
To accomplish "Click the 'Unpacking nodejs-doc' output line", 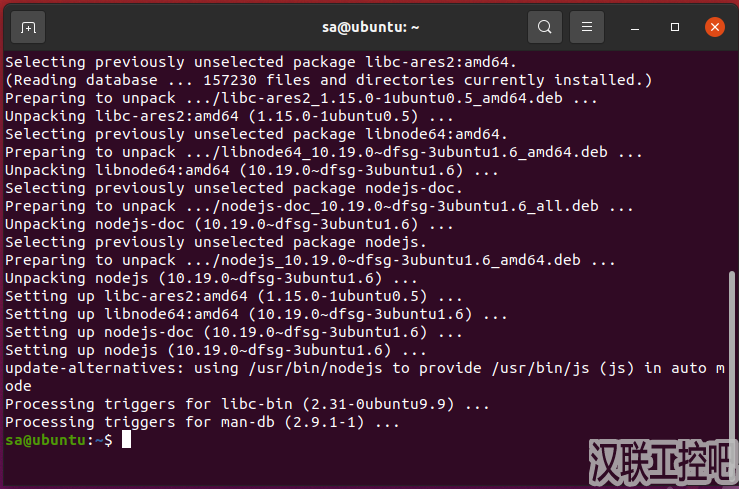I will pyautogui.click(x=232, y=224).
